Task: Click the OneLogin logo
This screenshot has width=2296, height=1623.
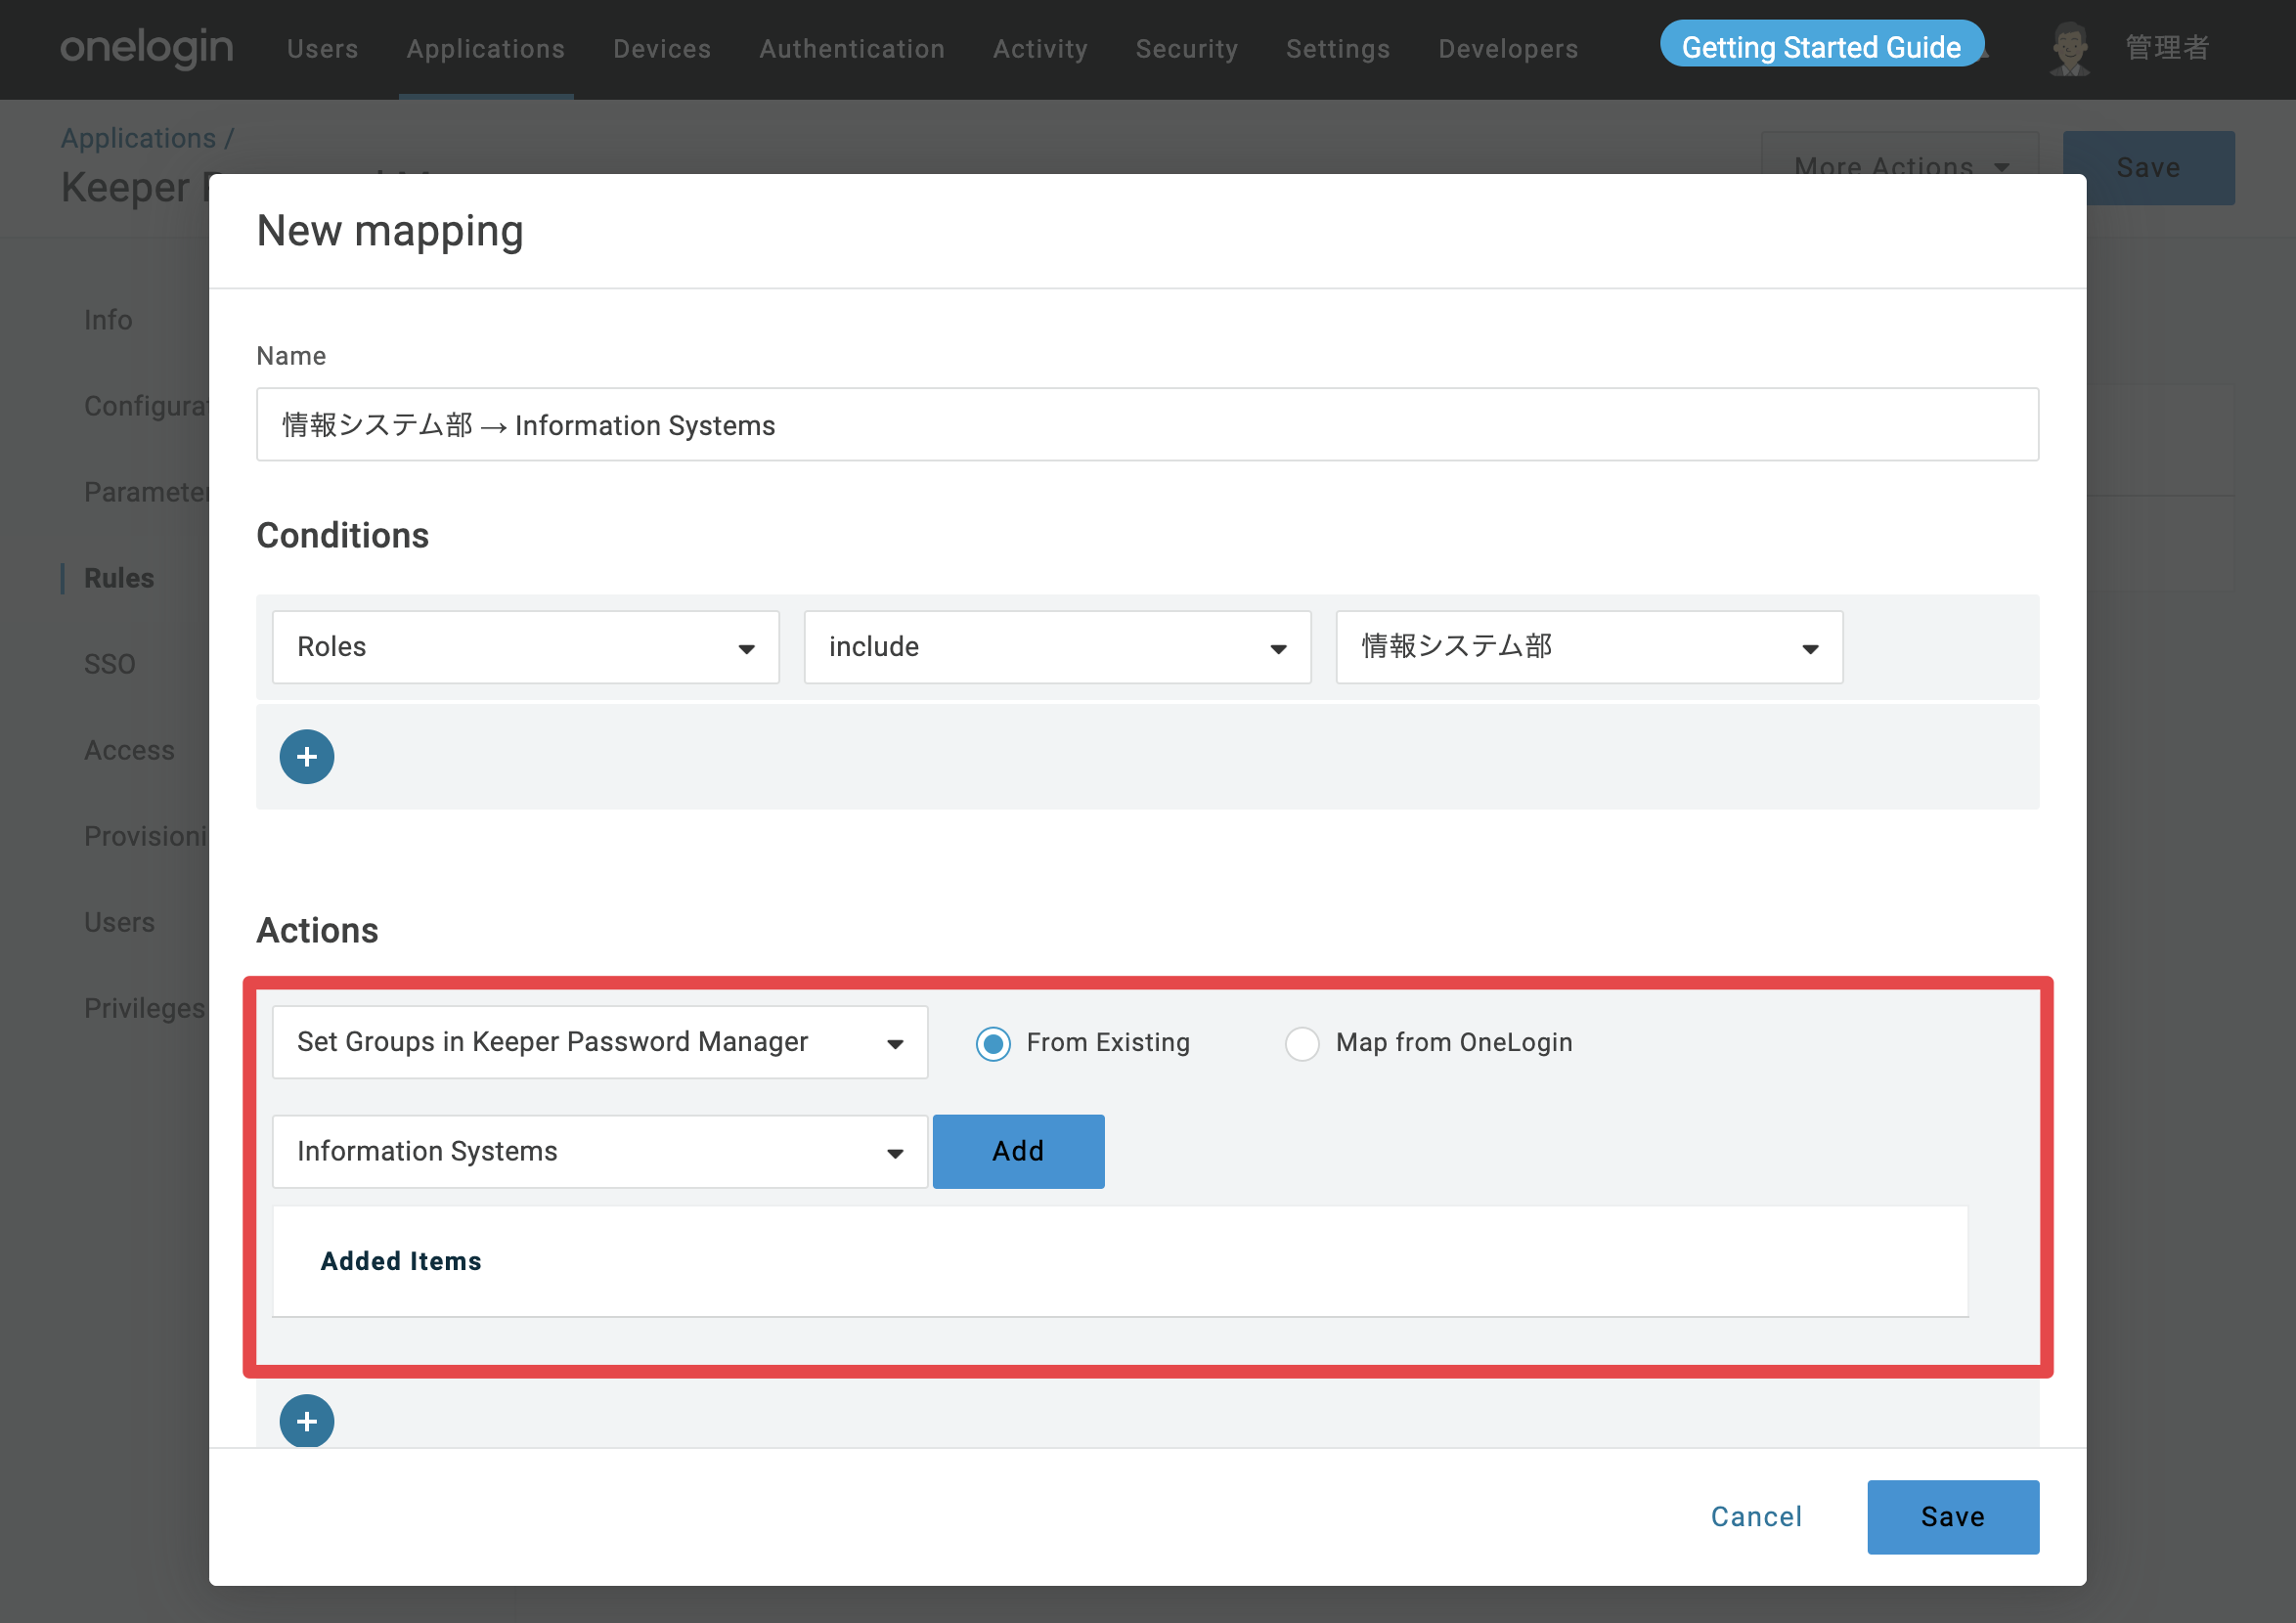Action: 146,47
